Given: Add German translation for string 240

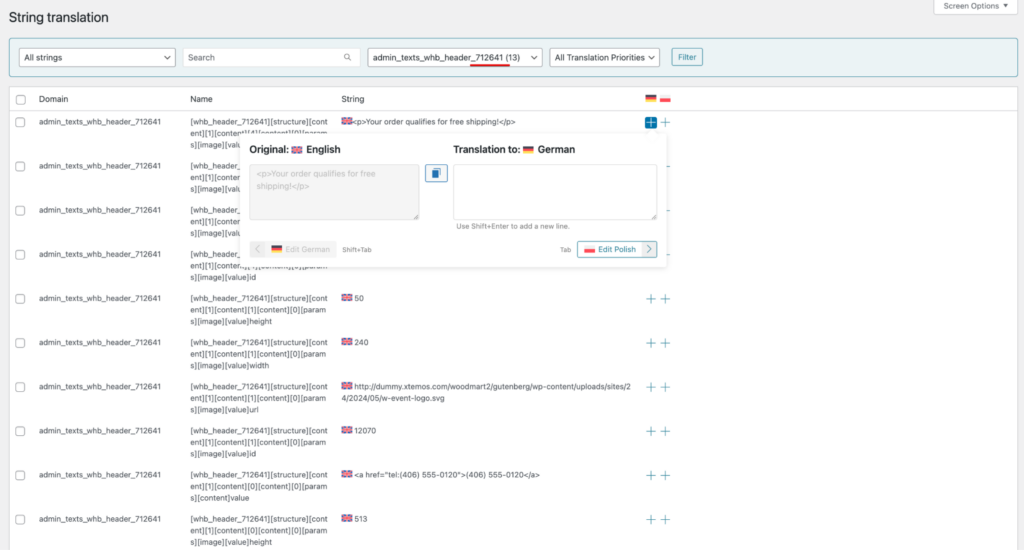Looking at the screenshot, I should click(x=650, y=343).
